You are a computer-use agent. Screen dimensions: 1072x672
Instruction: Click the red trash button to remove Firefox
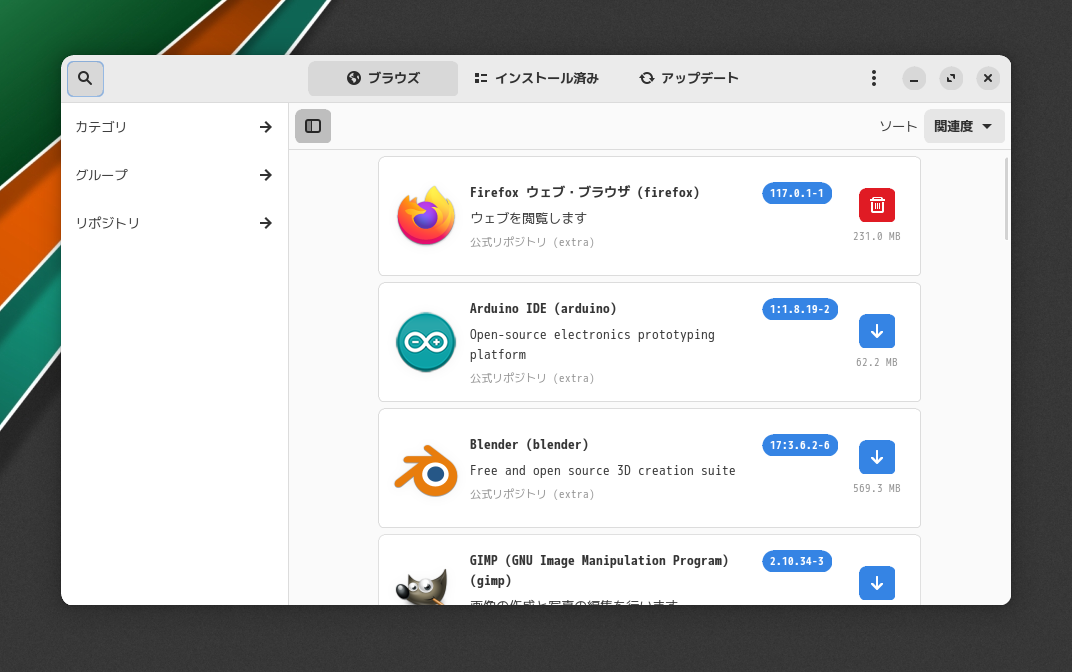point(877,205)
